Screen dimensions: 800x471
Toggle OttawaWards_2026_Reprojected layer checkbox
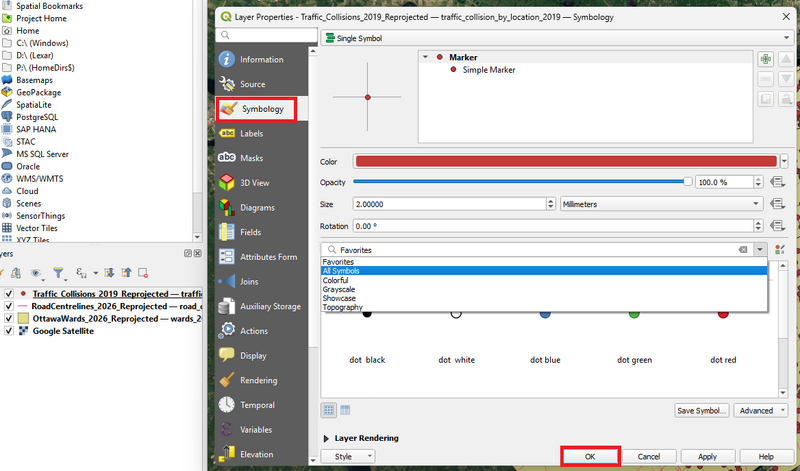(9, 318)
